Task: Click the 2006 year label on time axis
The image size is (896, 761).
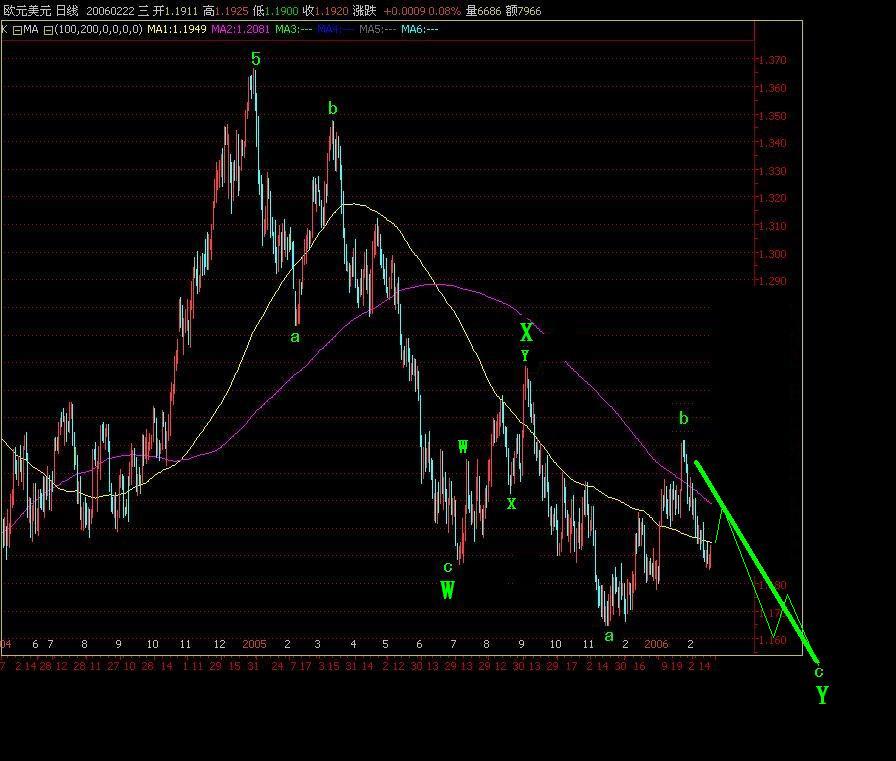Action: [656, 644]
